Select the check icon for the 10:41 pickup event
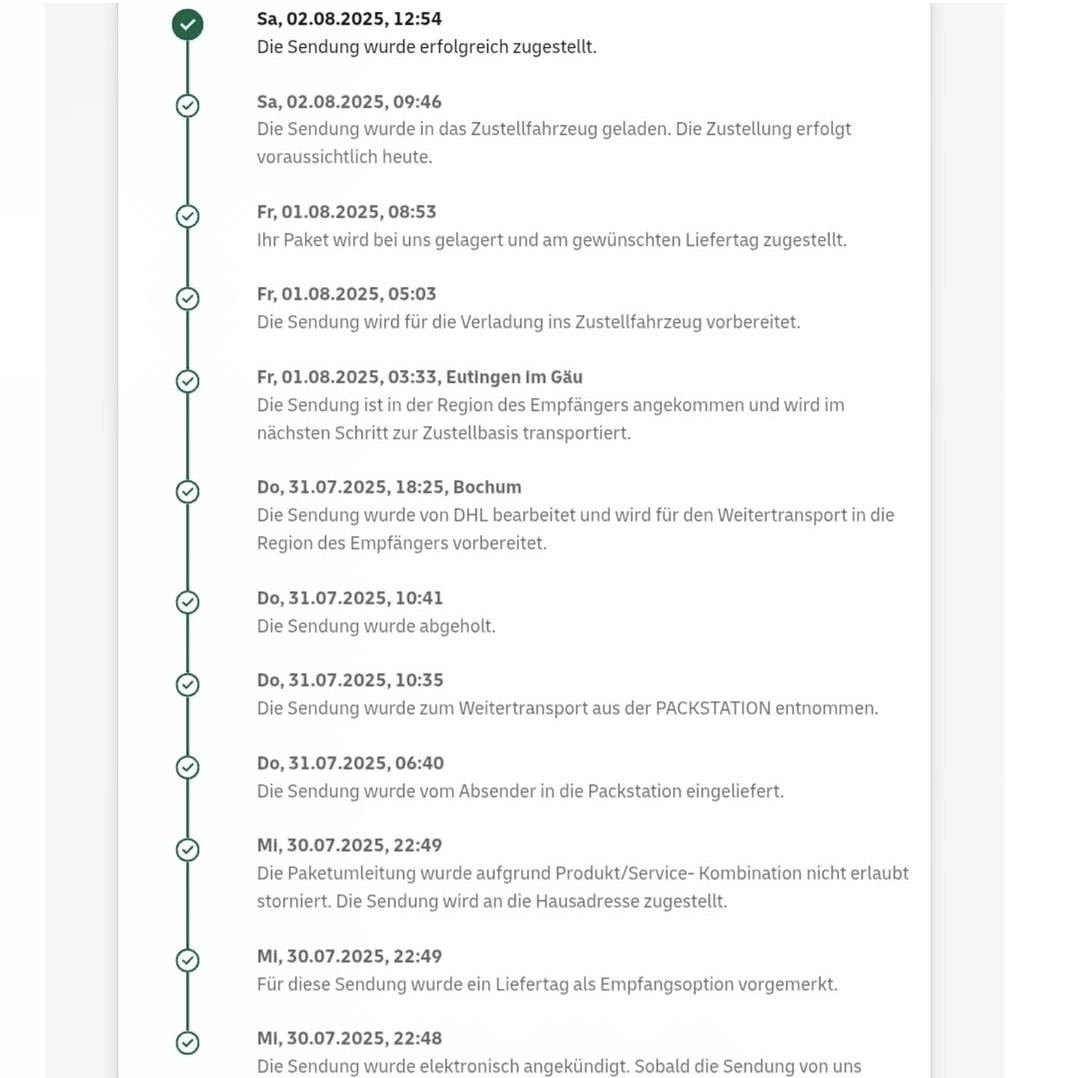 pyautogui.click(x=187, y=602)
